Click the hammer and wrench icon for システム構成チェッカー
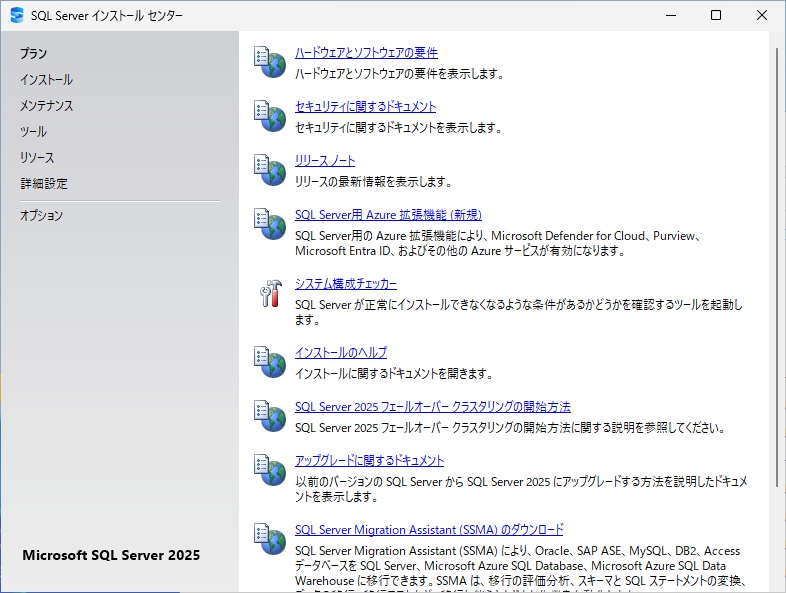The width and height of the screenshot is (786, 593). tap(271, 293)
